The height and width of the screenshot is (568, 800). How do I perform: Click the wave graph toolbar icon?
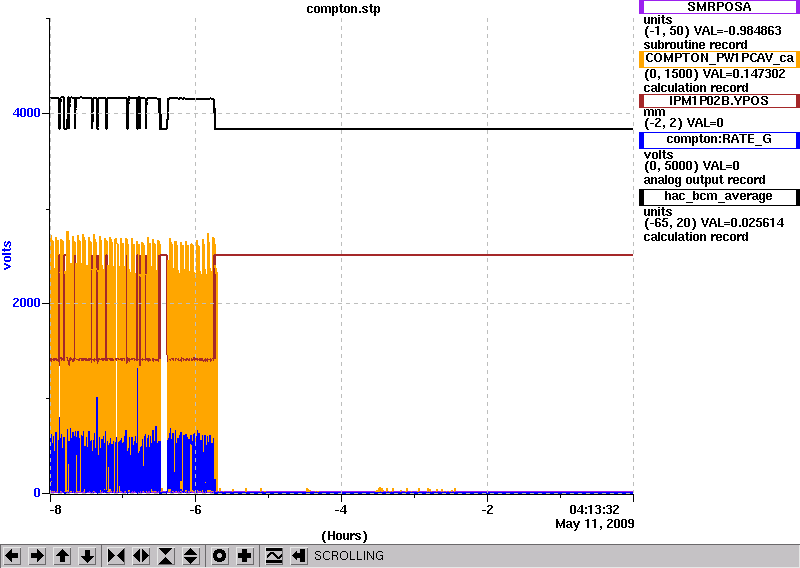(274, 555)
